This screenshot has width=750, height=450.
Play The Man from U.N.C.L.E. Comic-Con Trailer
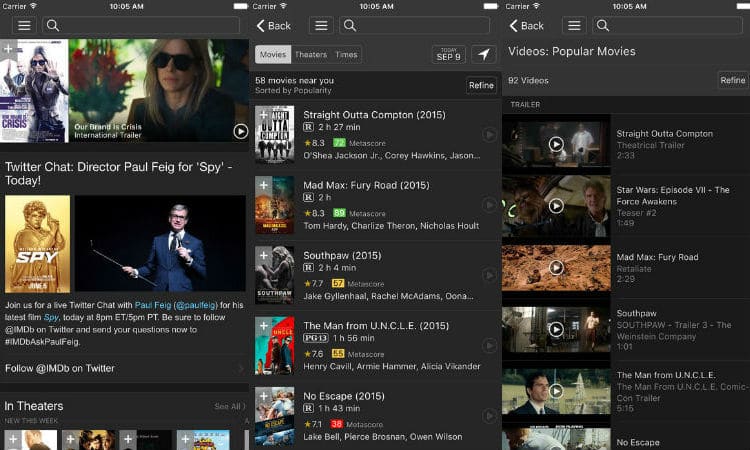(556, 391)
